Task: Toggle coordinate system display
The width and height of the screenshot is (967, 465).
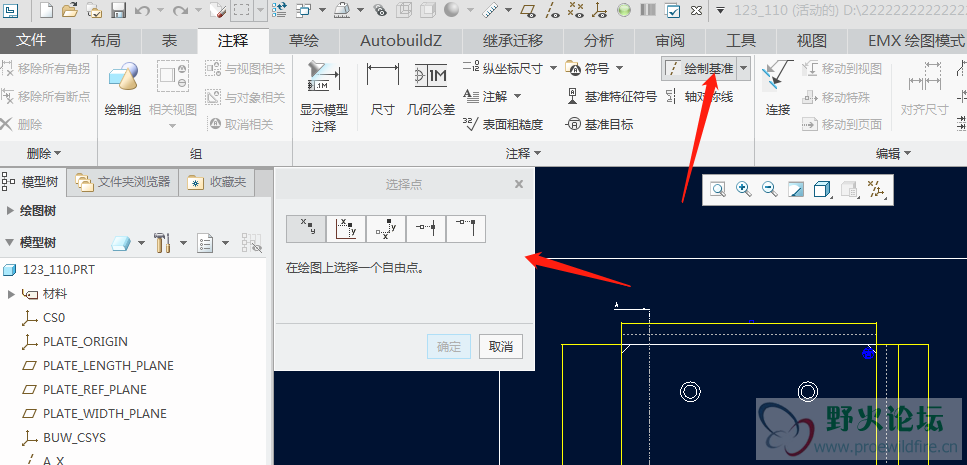Action: coord(599,10)
